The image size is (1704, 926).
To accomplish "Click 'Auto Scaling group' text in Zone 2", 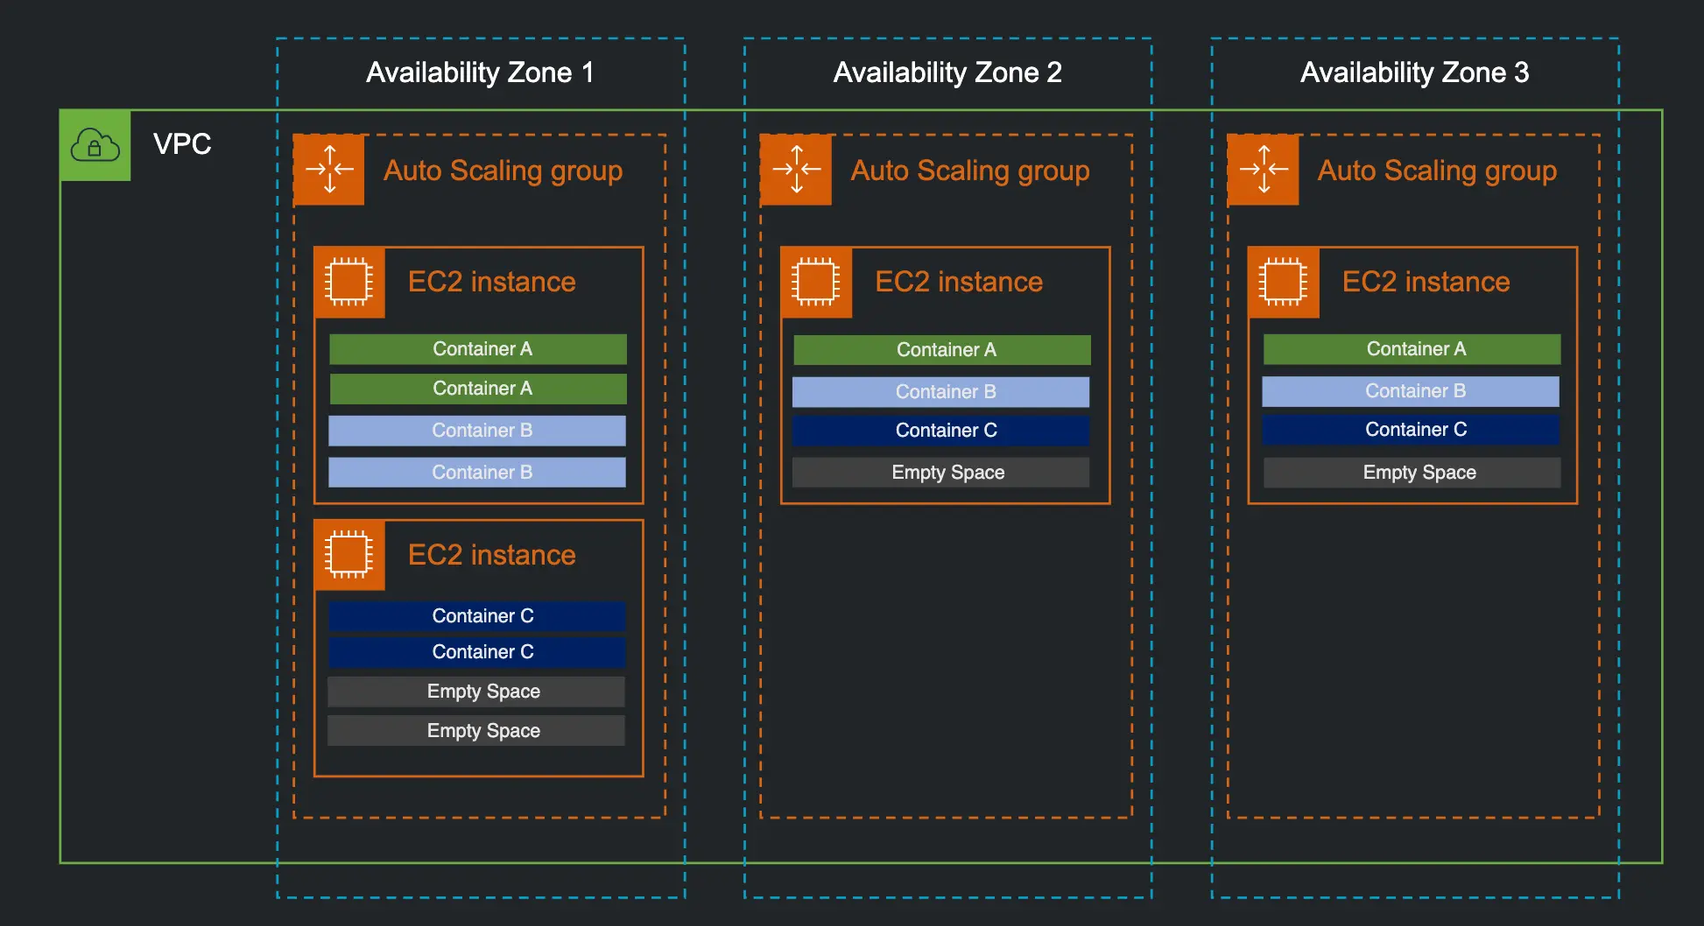I will [x=970, y=171].
